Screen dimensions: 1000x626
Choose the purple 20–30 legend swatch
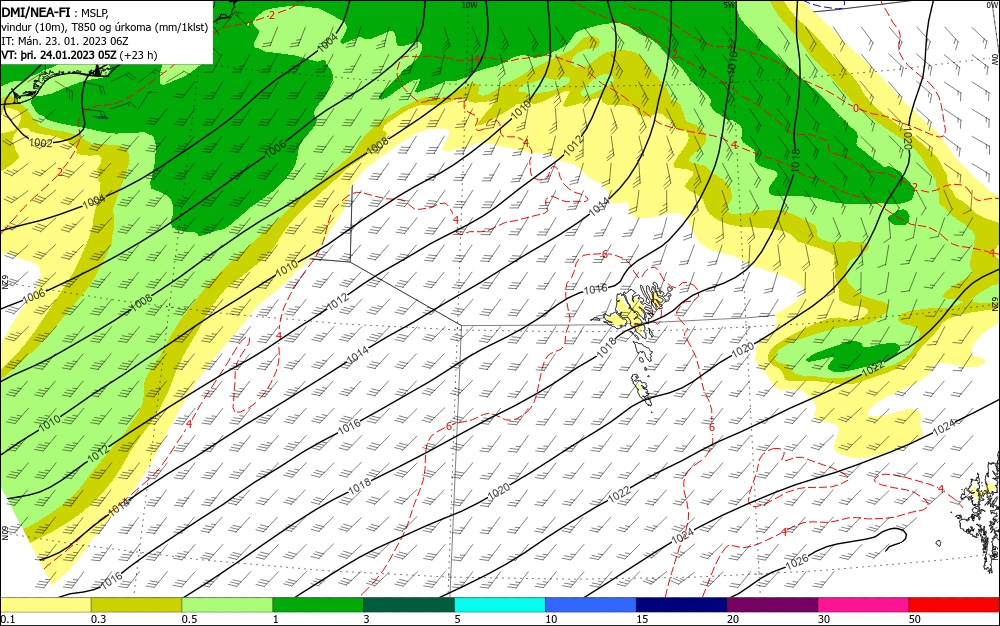772,604
